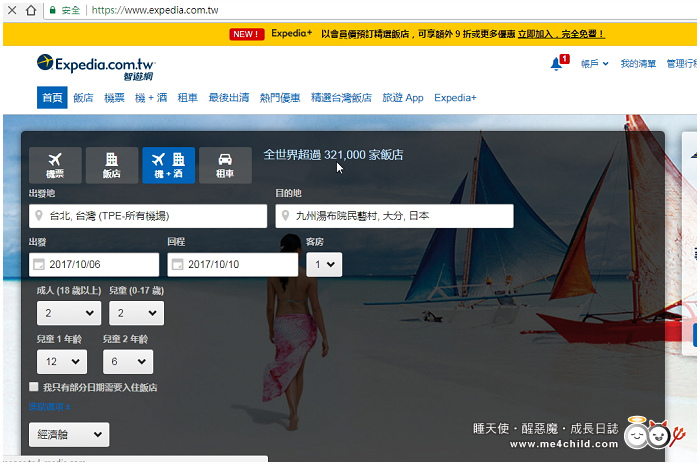Expand the 帳戶 account menu

(x=595, y=64)
